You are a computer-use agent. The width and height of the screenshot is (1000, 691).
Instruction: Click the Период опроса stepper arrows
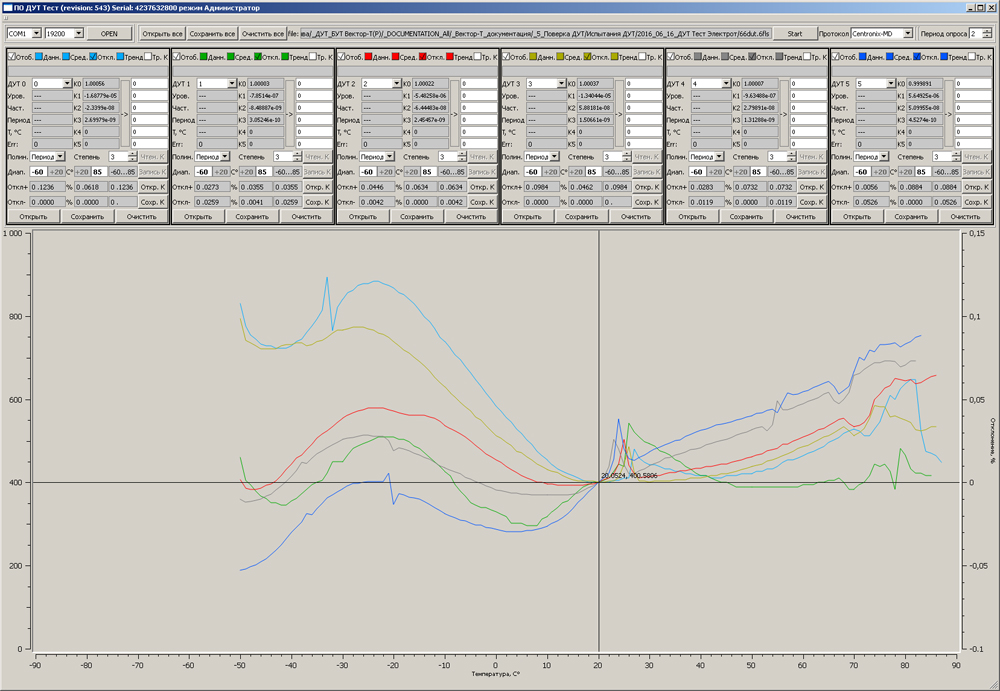[x=987, y=33]
